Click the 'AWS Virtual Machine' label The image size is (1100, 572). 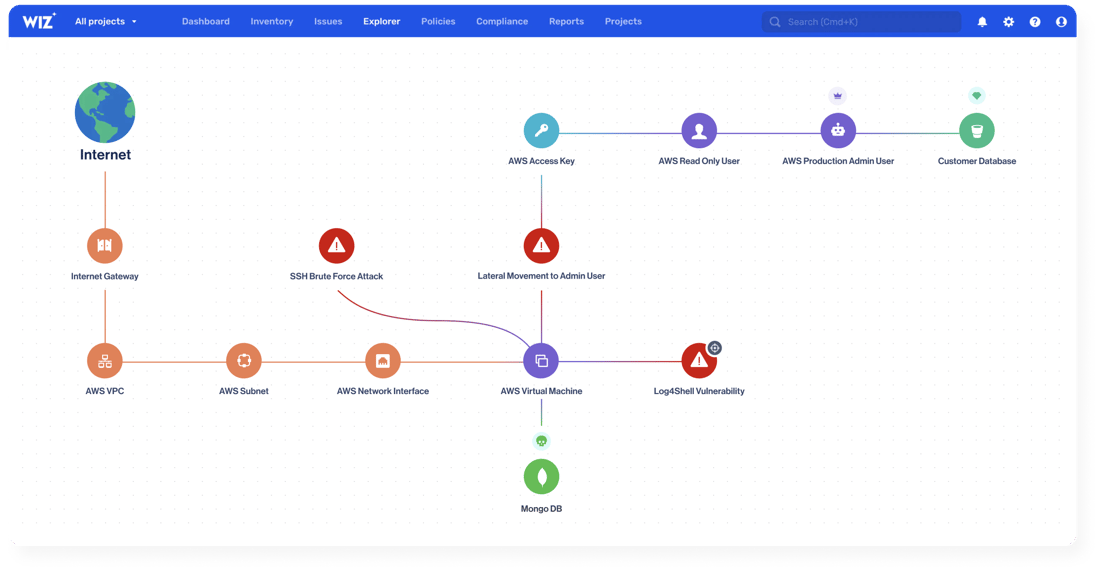[x=541, y=391]
